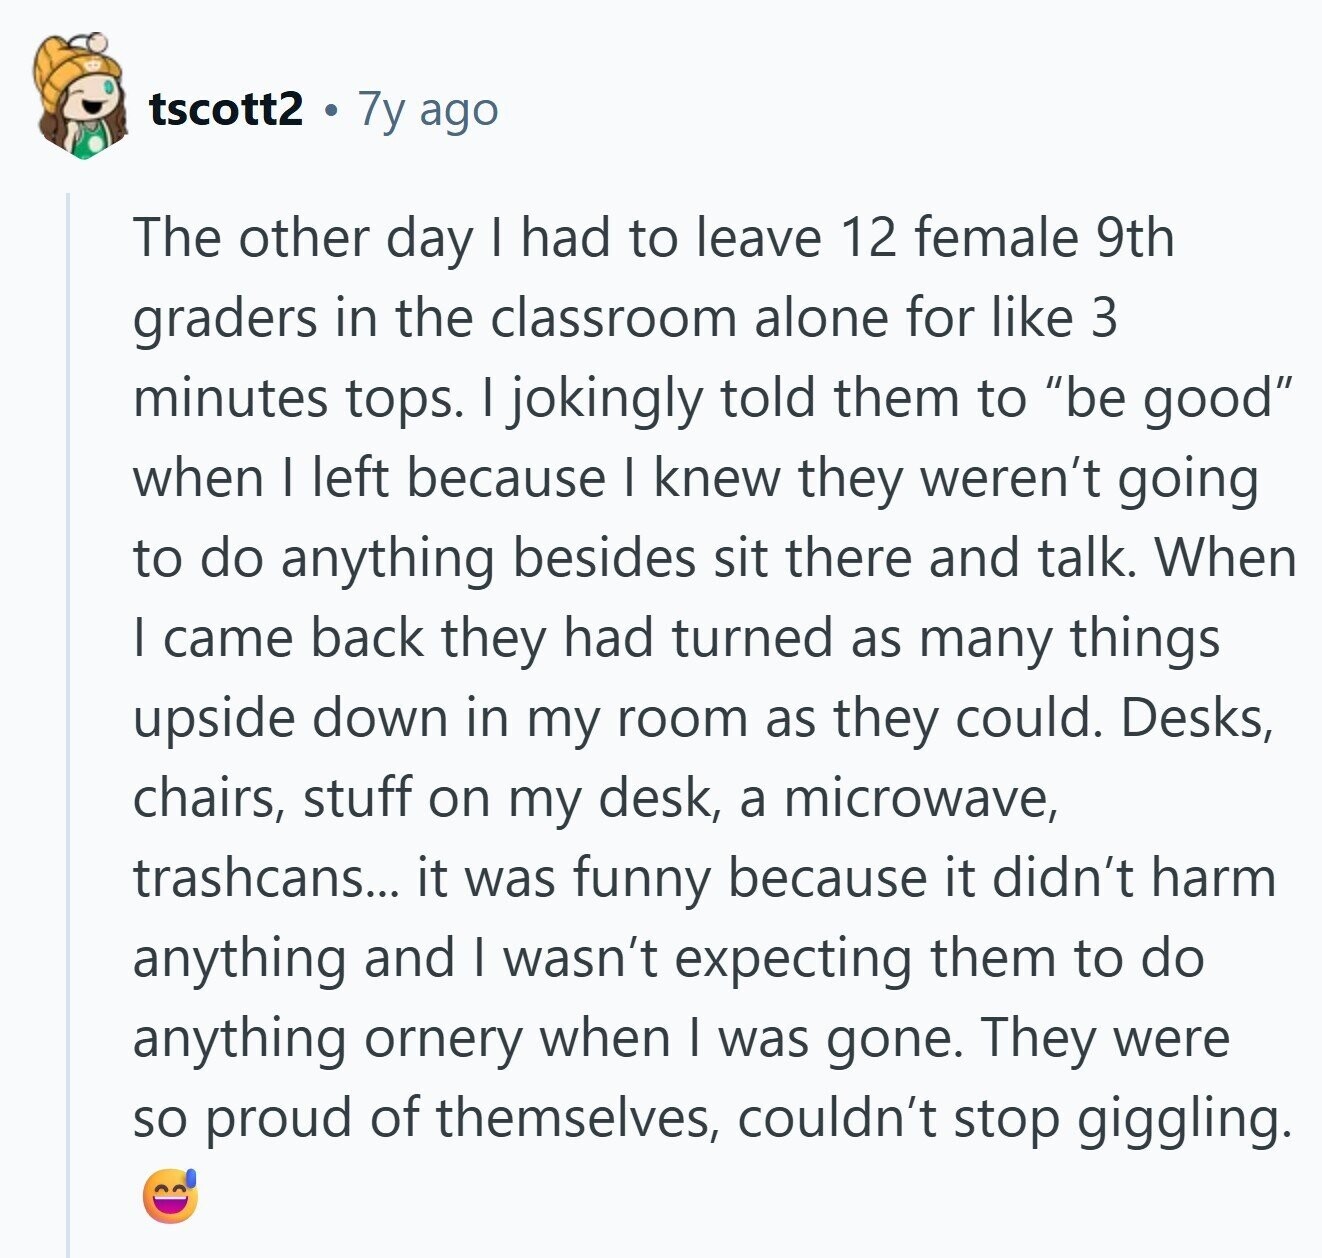Screen dimensions: 1322x1258
Task: Click the word "funny" in the comment body
Action: (x=642, y=878)
